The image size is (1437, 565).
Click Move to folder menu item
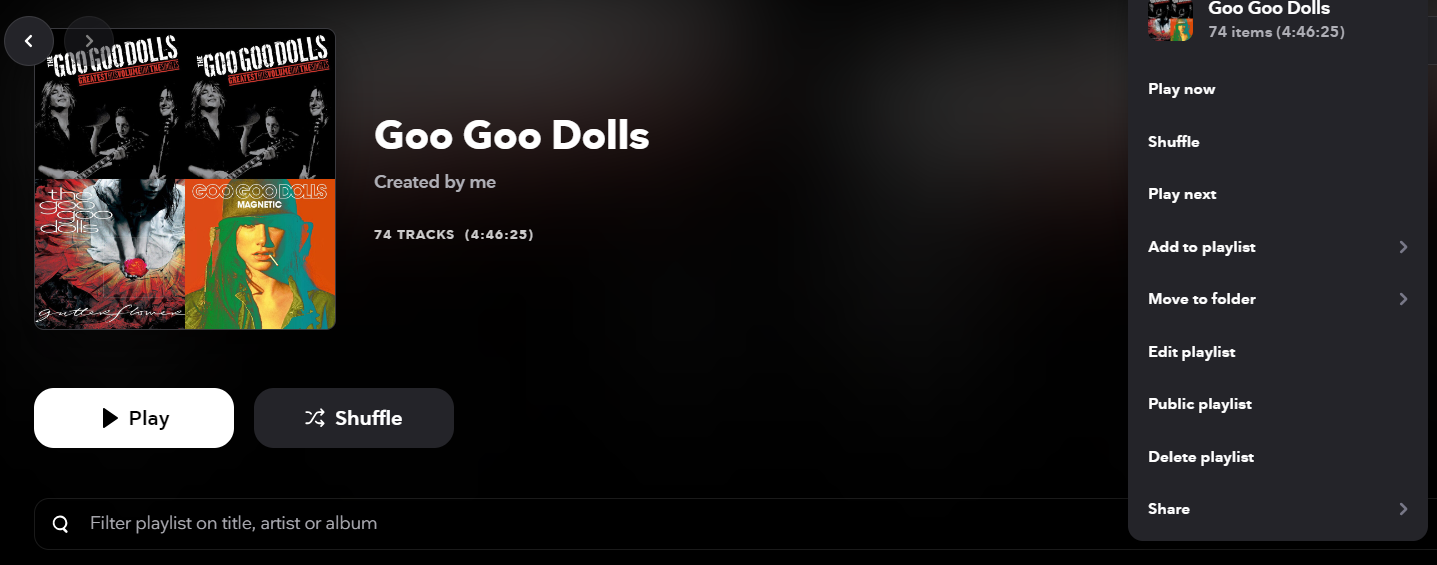tap(1202, 299)
